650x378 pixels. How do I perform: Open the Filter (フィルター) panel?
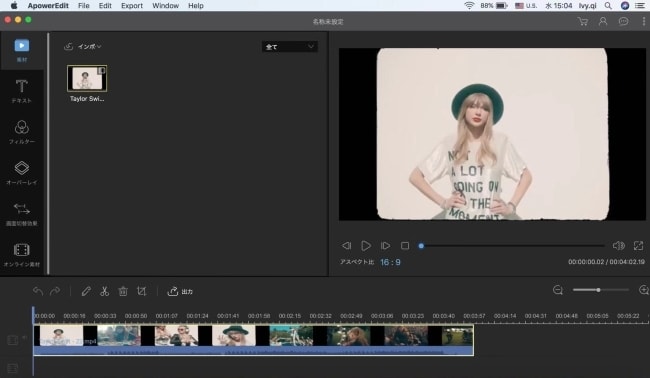22,132
